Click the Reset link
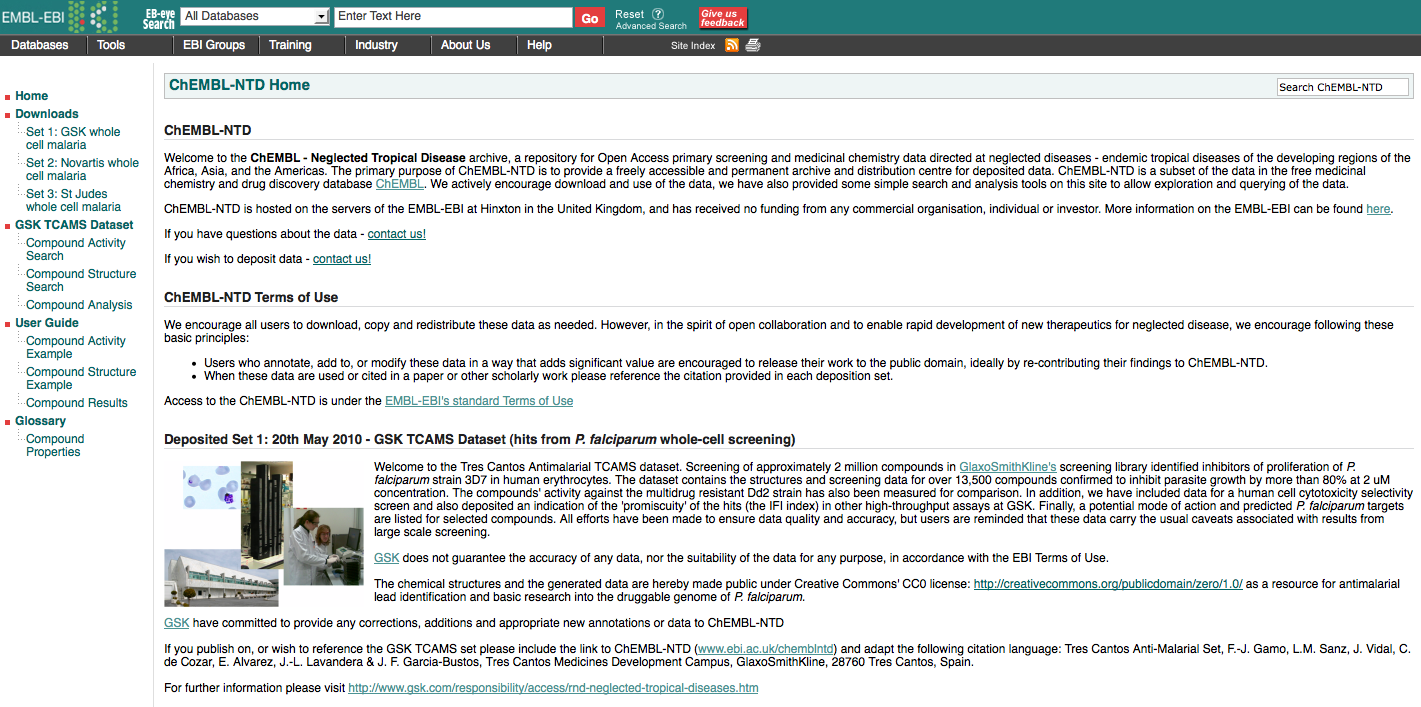 (630, 14)
